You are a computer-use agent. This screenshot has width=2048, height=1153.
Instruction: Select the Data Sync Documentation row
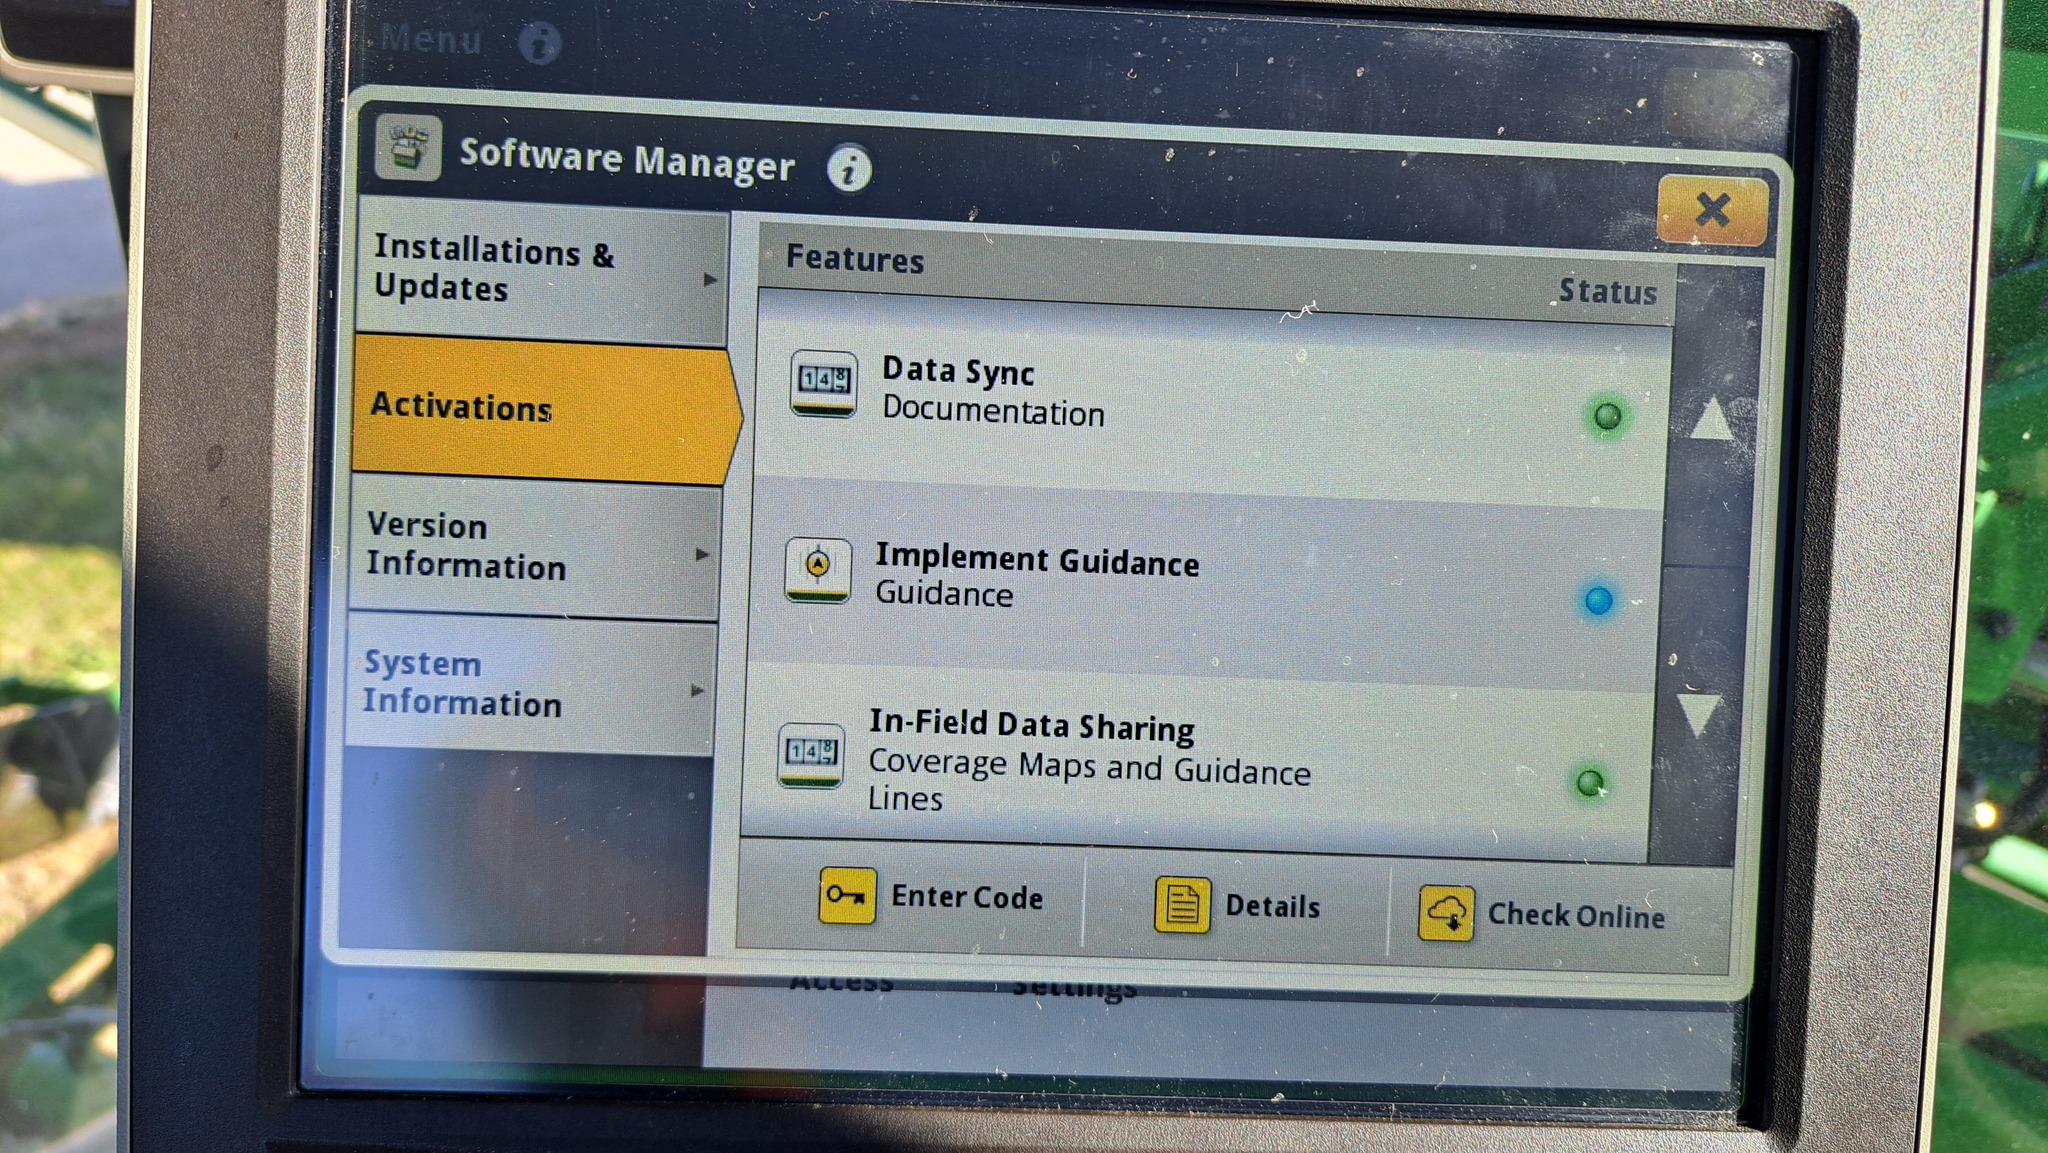(x=1212, y=400)
